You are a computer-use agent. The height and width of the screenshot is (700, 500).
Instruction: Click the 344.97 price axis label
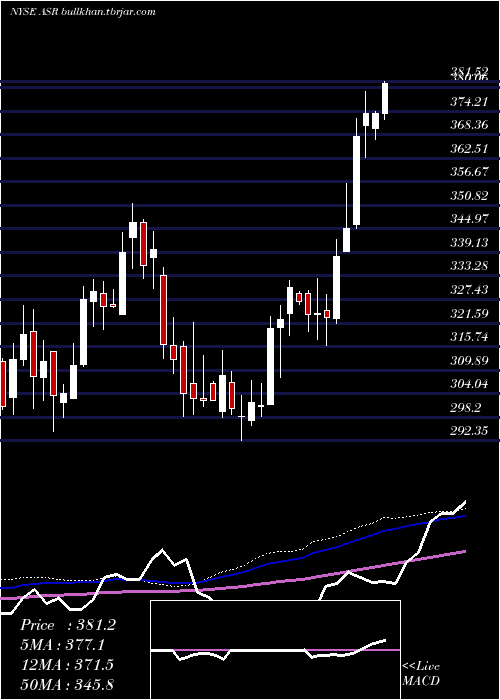click(469, 219)
